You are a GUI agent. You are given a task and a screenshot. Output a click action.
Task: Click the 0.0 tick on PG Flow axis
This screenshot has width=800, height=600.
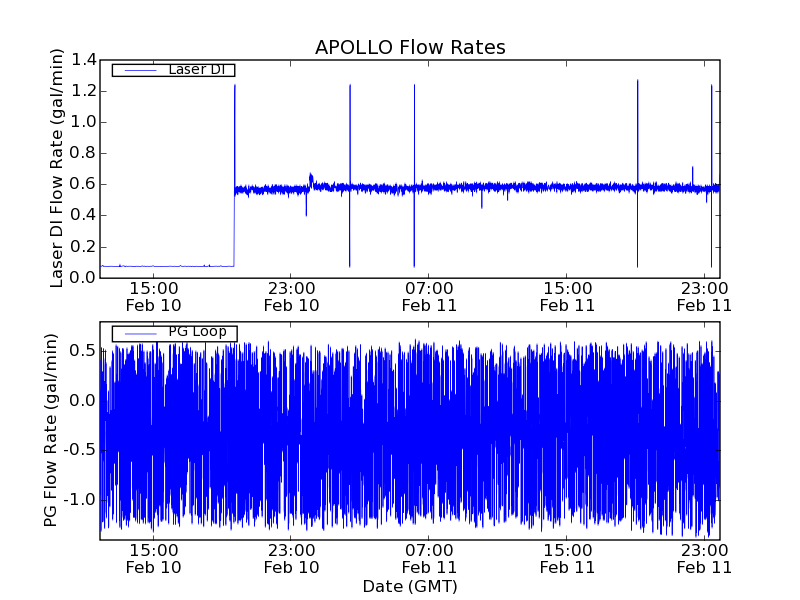tap(84, 401)
